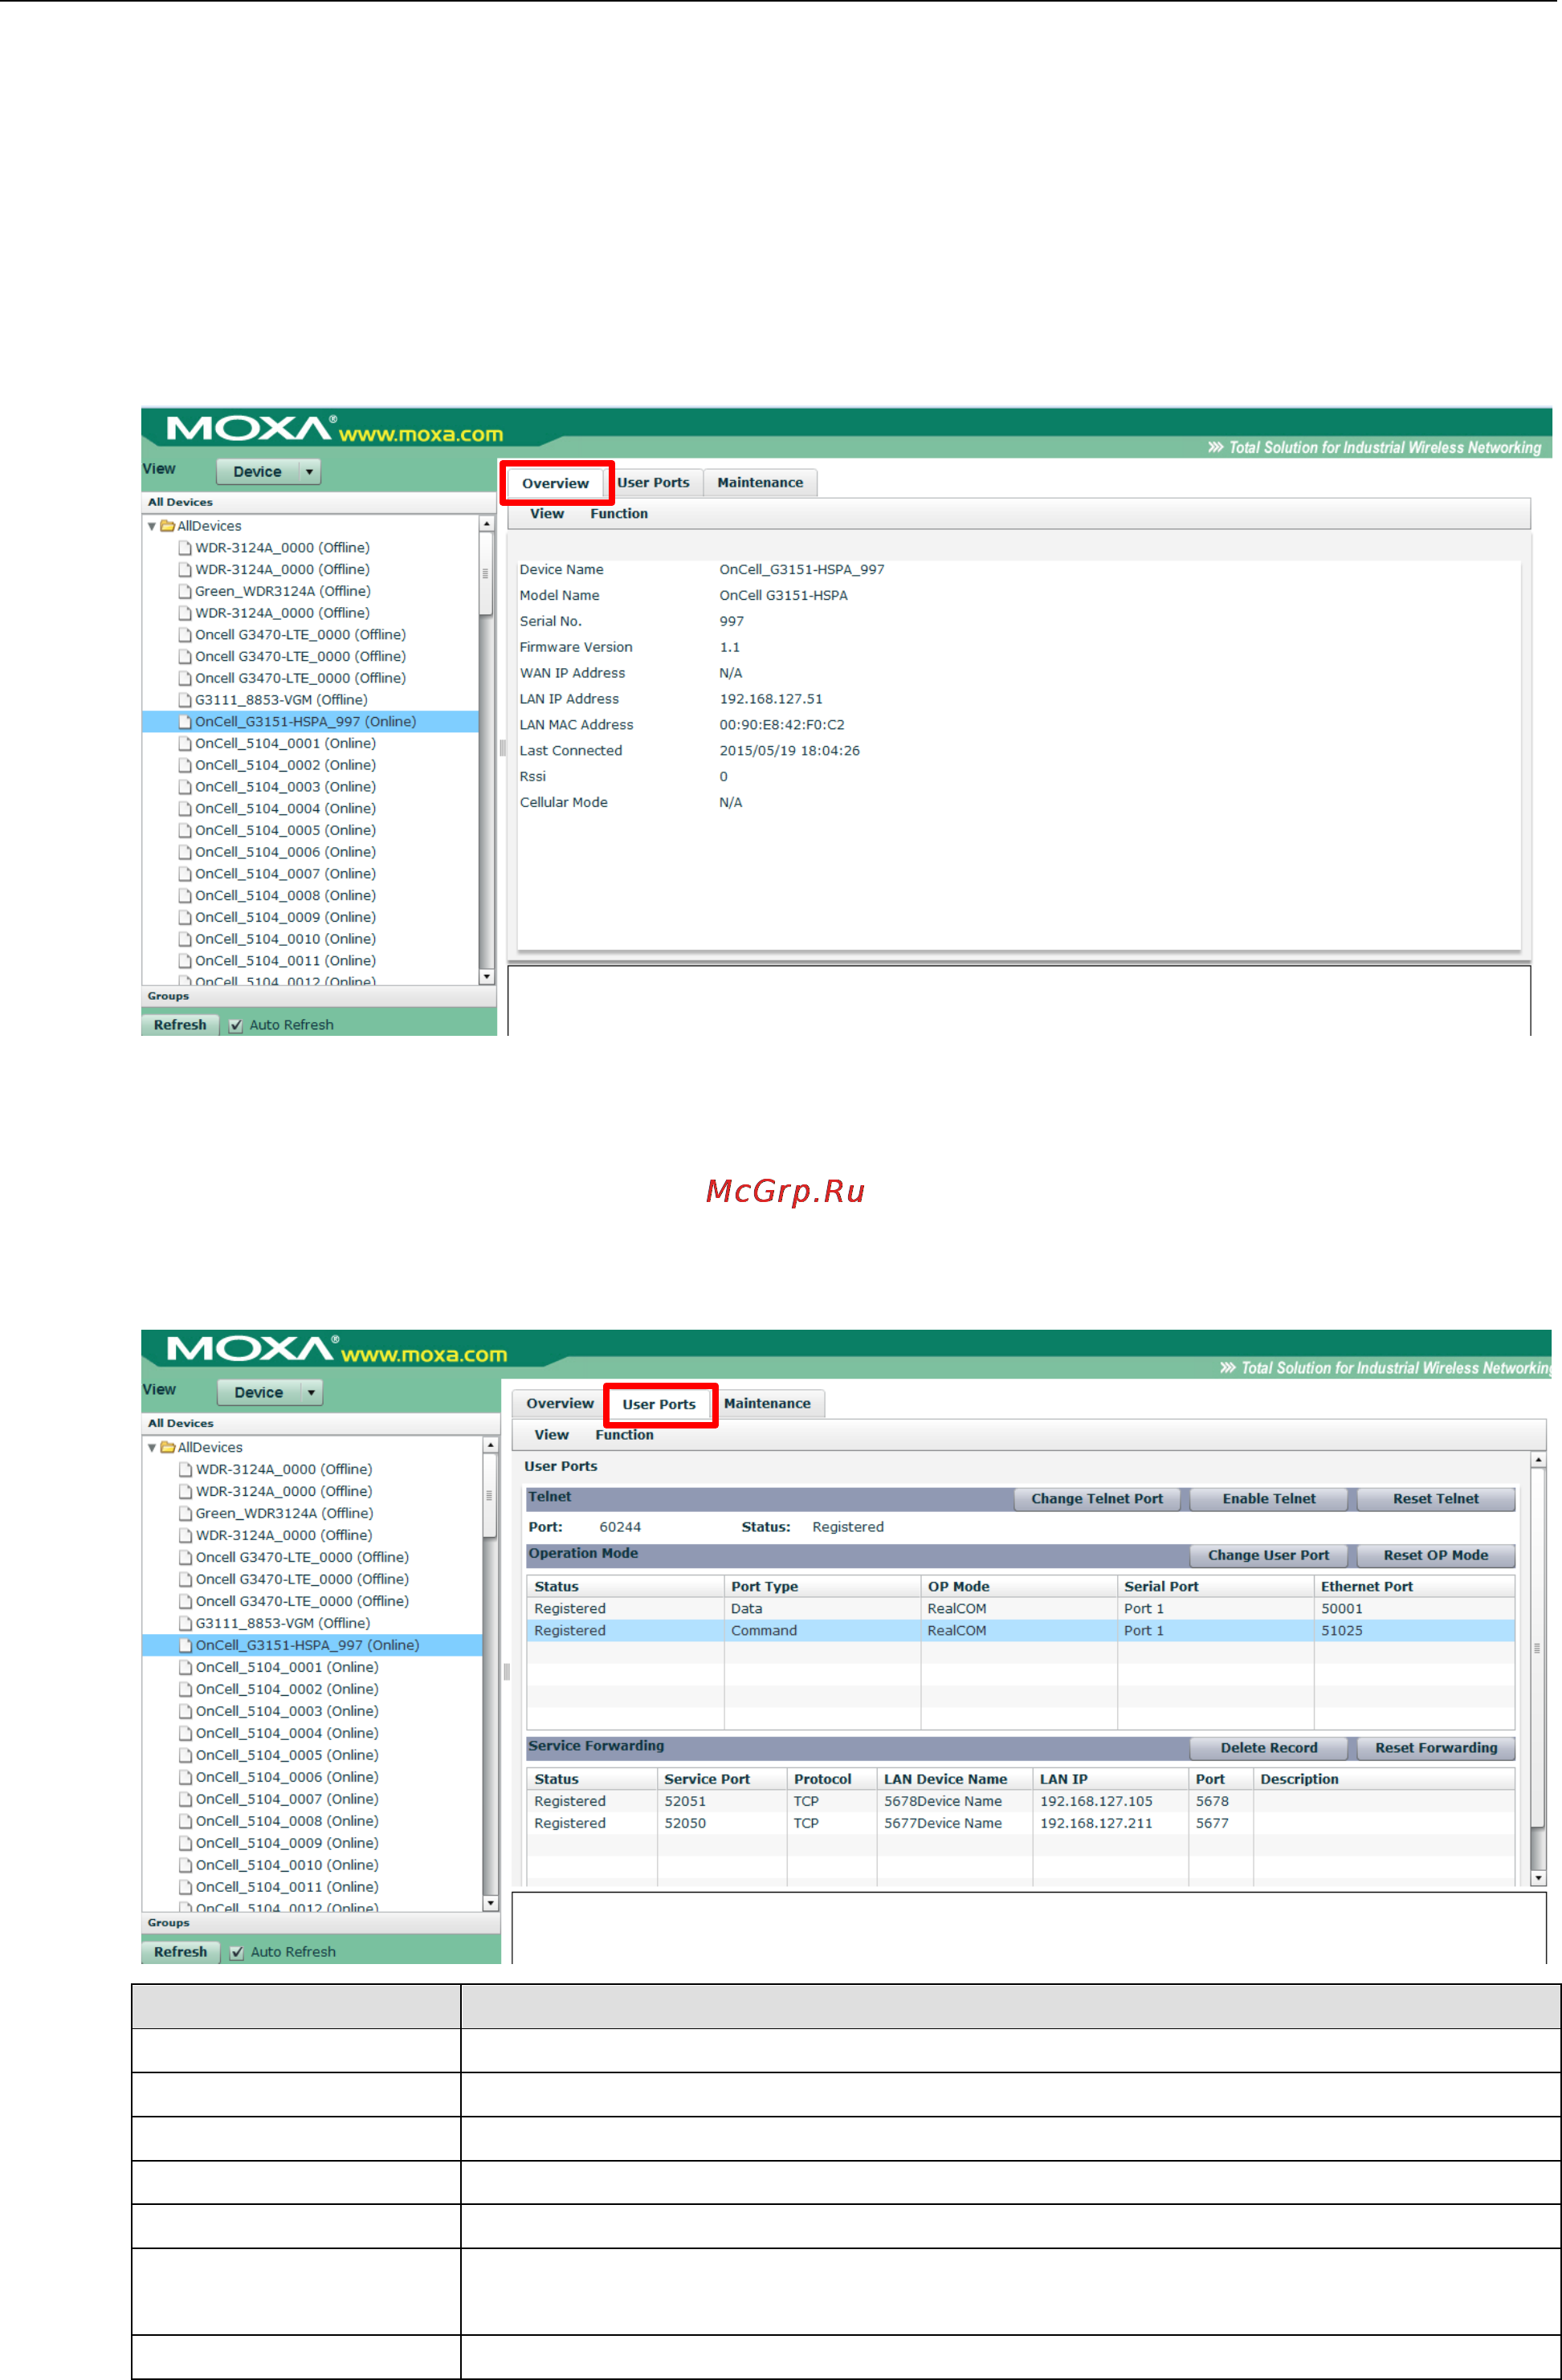Click LAN IP Address value 192.168.127.51
The height and width of the screenshot is (2380, 1562).
[x=771, y=699]
